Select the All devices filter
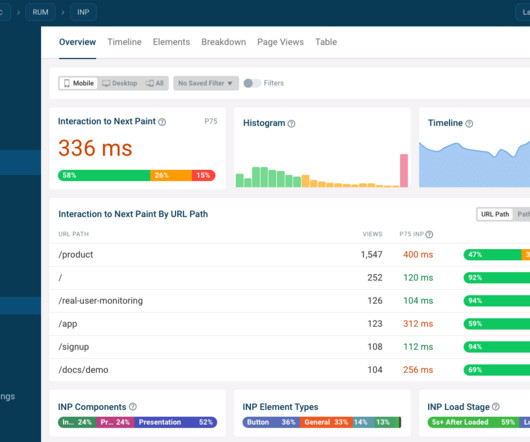This screenshot has width=530, height=442. (x=155, y=83)
